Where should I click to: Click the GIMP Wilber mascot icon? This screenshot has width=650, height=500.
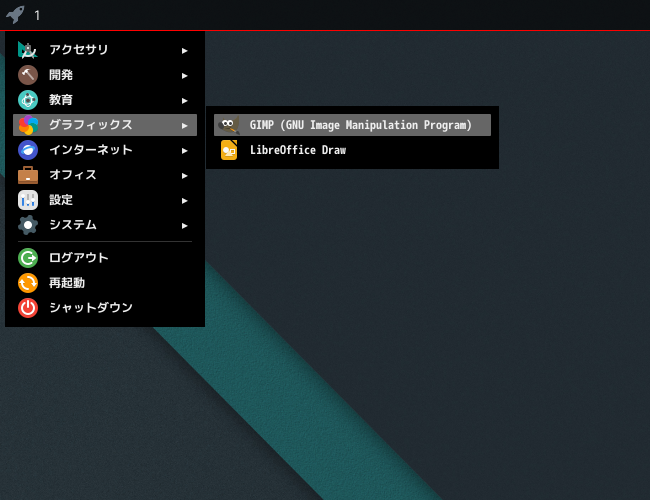click(229, 125)
